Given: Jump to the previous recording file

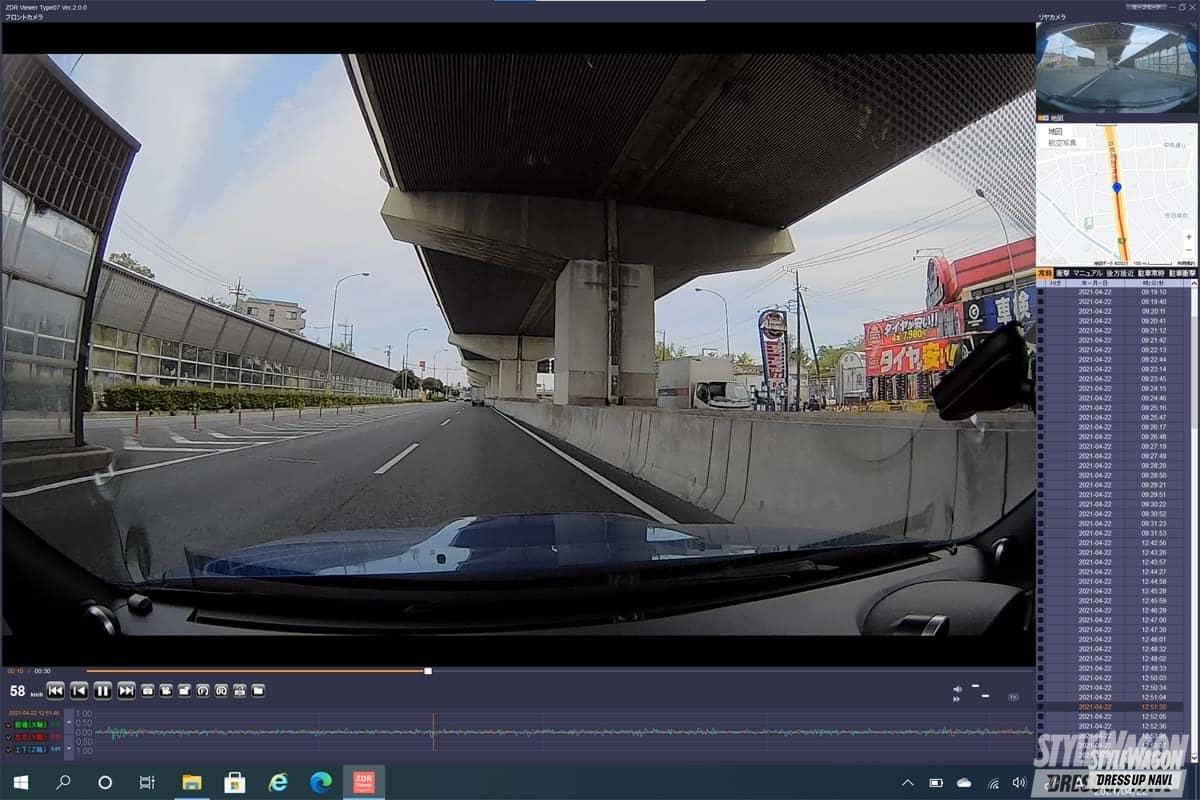Looking at the screenshot, I should (x=55, y=690).
